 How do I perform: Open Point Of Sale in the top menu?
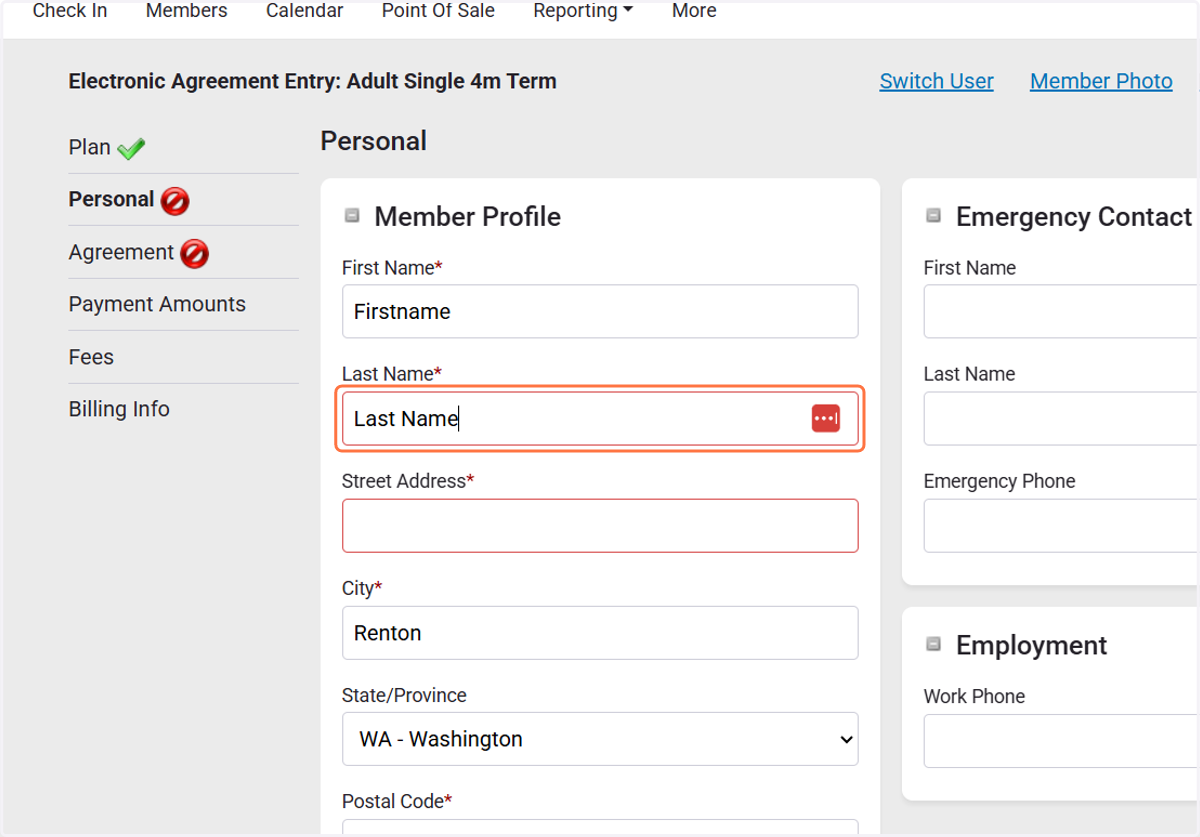(x=438, y=11)
